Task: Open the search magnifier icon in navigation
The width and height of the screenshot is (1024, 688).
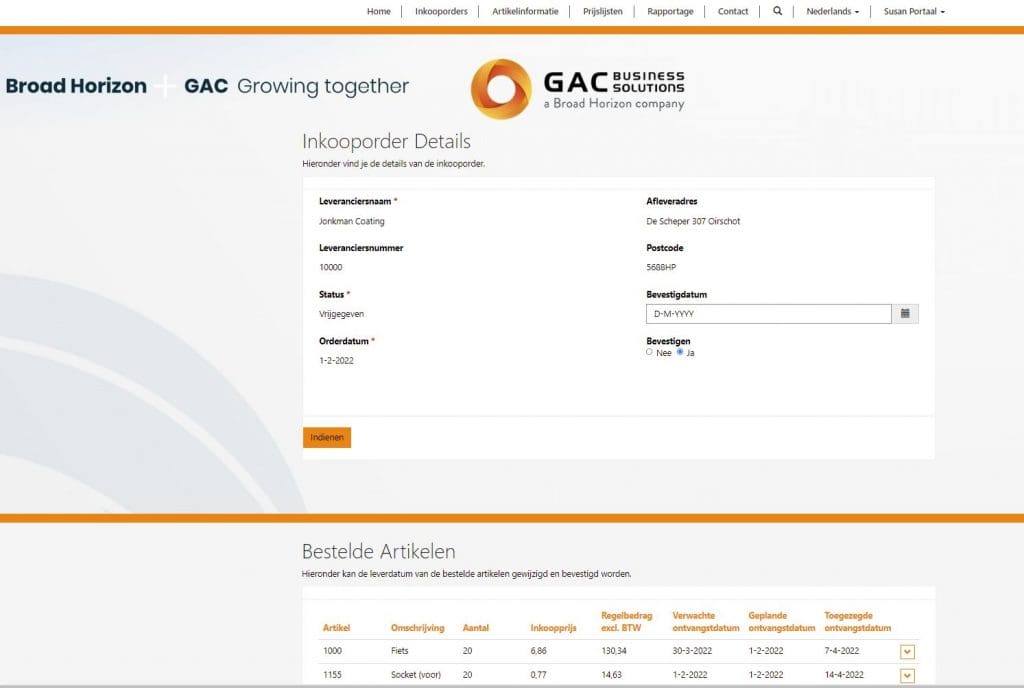Action: 777,11
